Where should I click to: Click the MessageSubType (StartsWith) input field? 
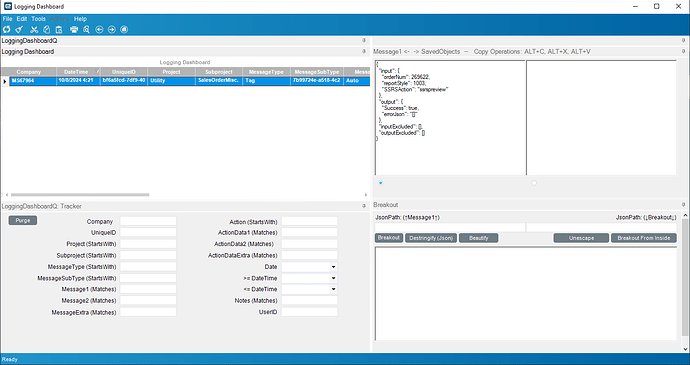(148, 278)
